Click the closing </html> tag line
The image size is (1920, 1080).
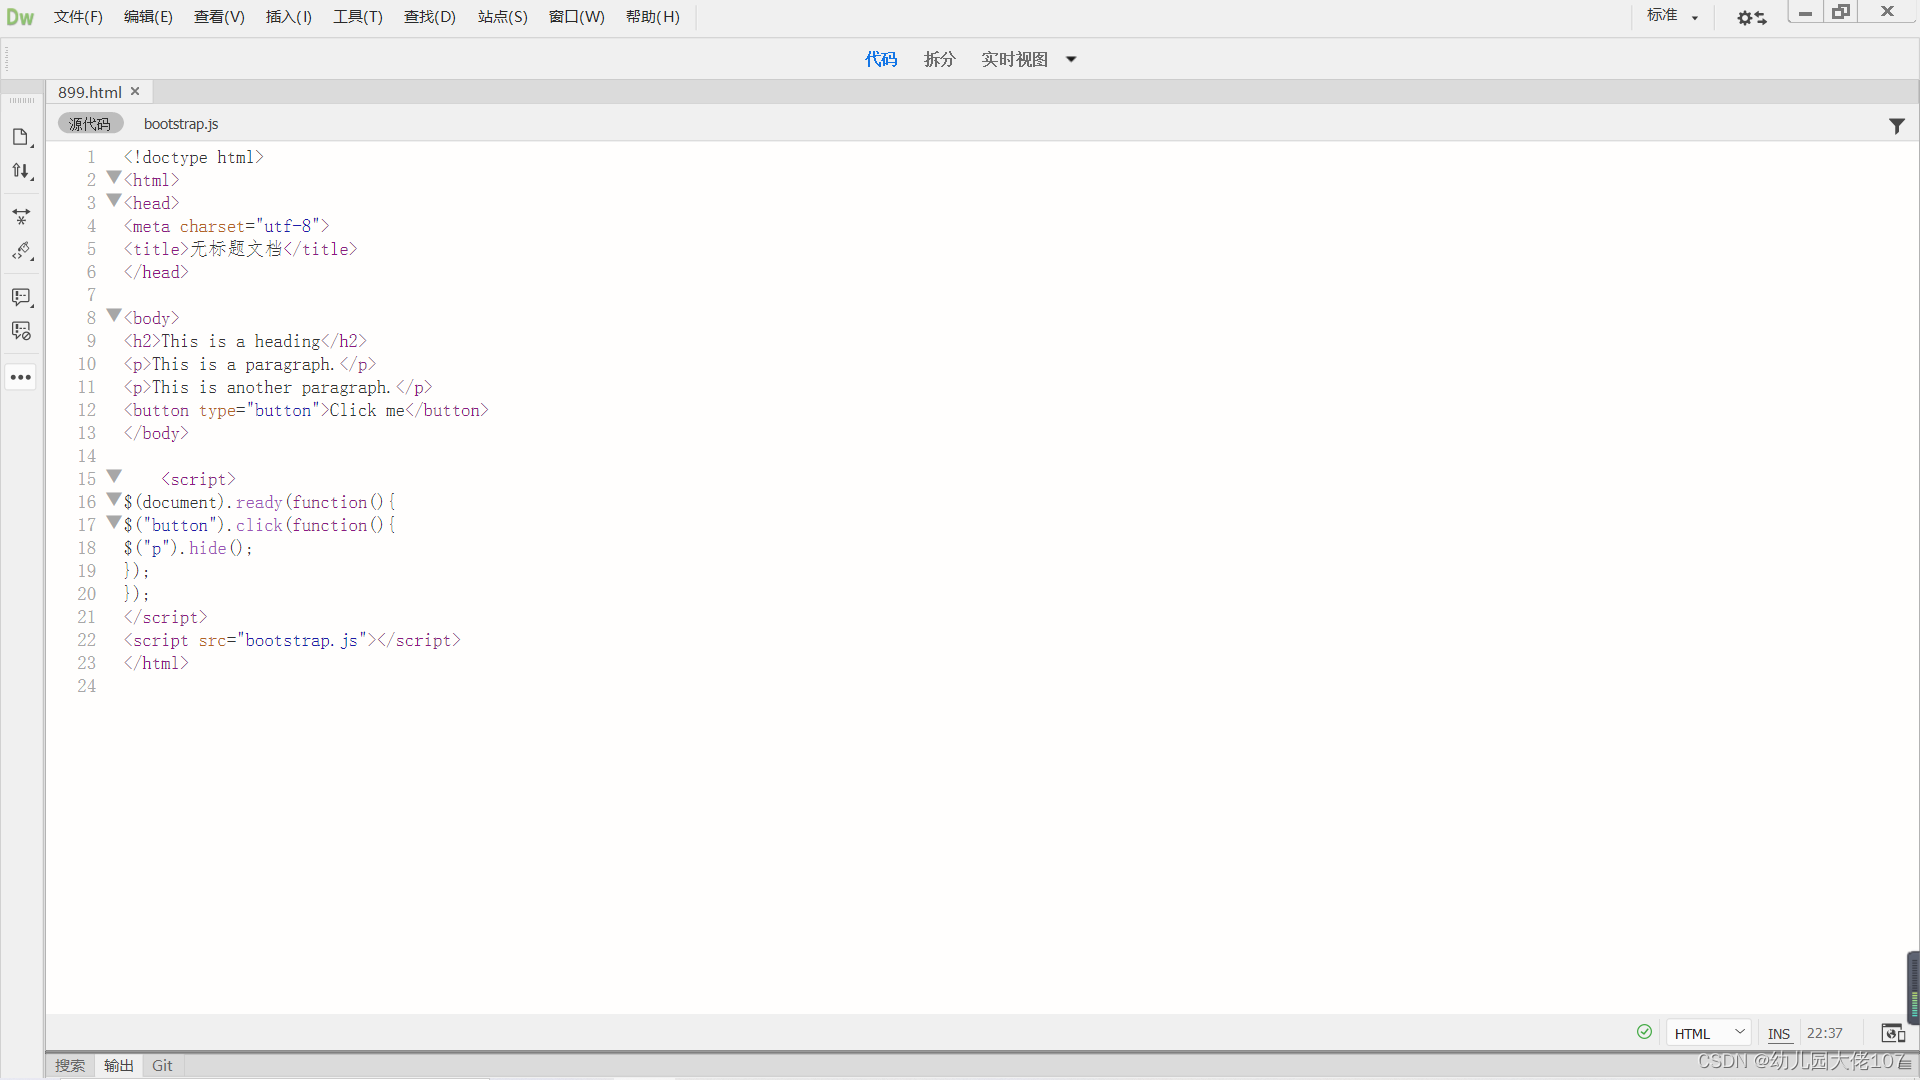[x=156, y=663]
